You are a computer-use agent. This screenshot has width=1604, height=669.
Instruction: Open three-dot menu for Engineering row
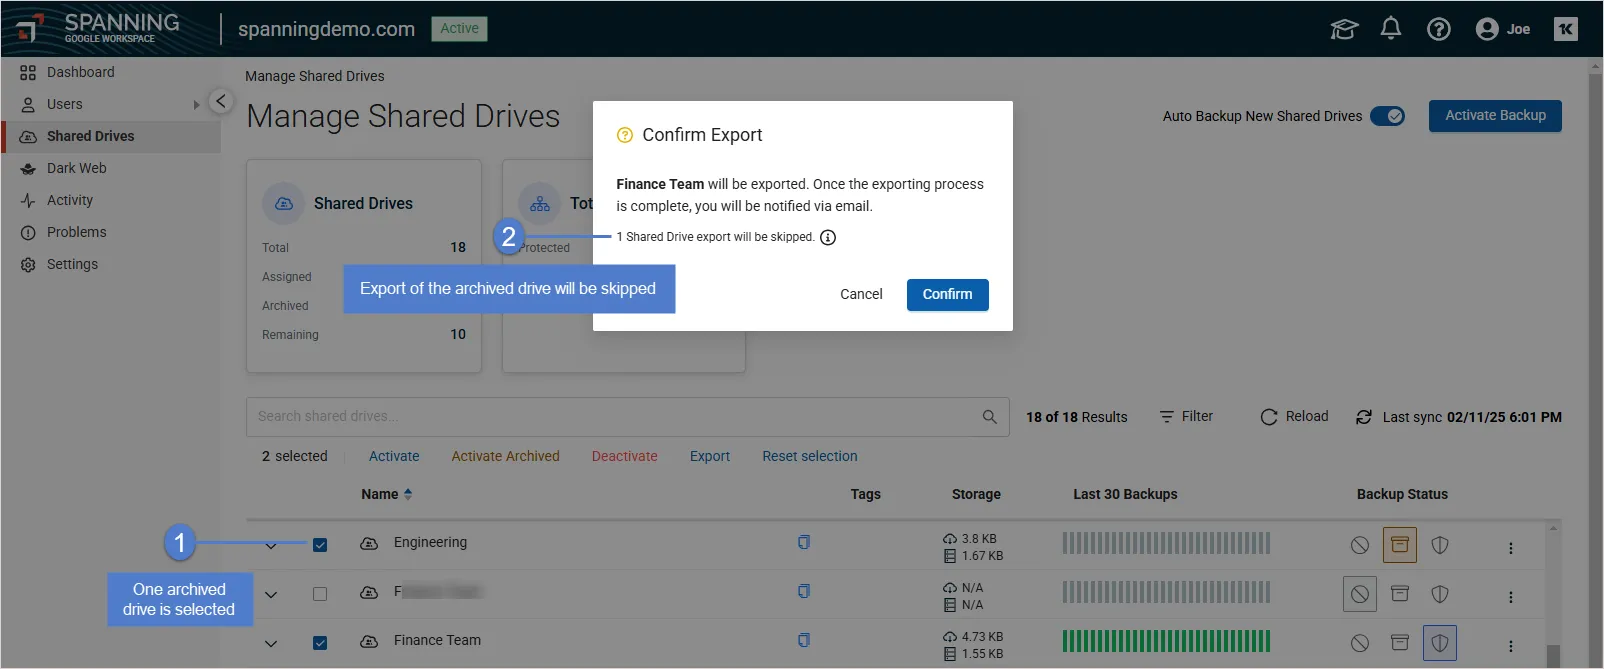point(1510,548)
